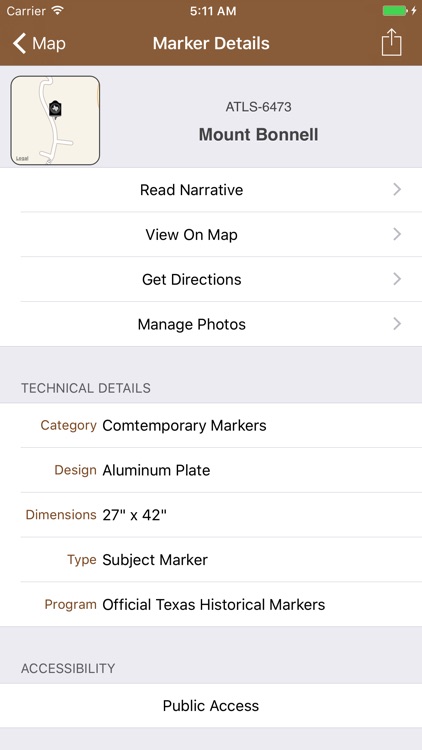Expand chevron beside Read Narrative

[397, 190]
